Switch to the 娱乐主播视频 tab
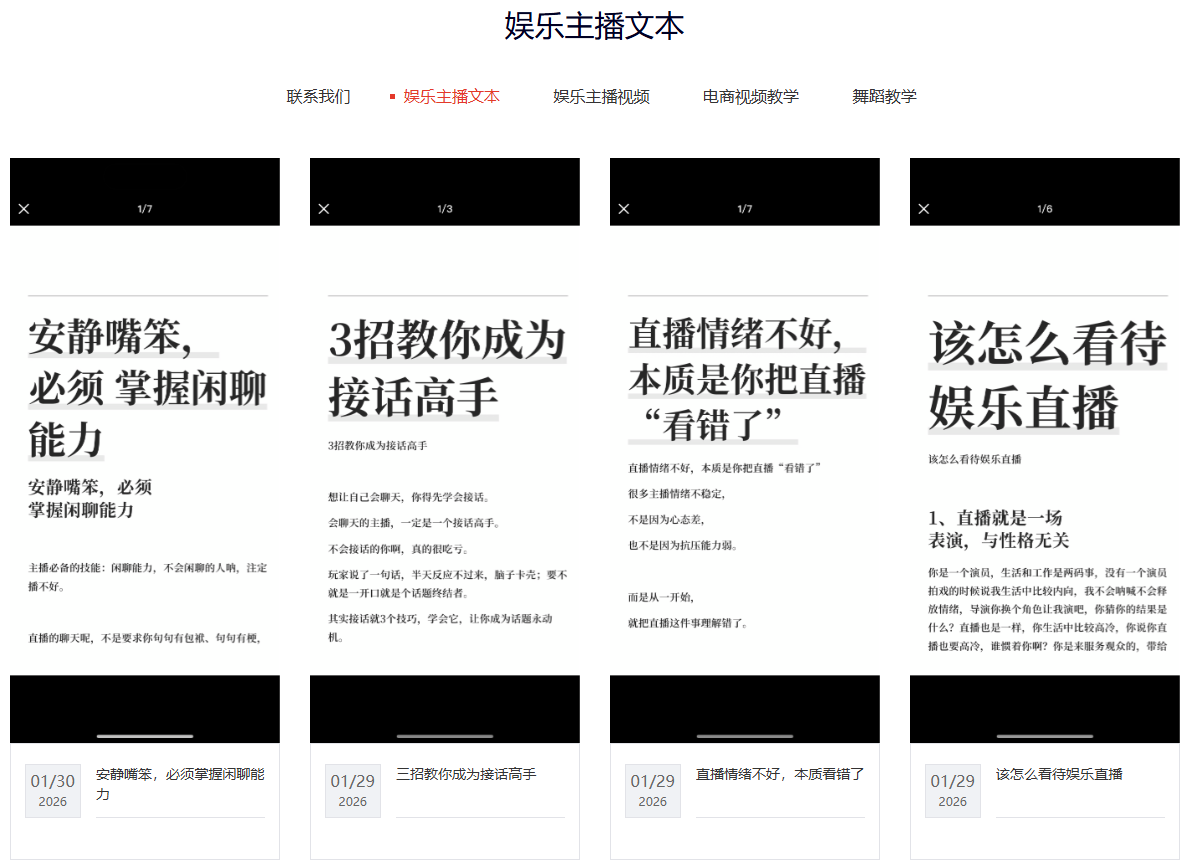This screenshot has height=868, width=1193. point(601,97)
